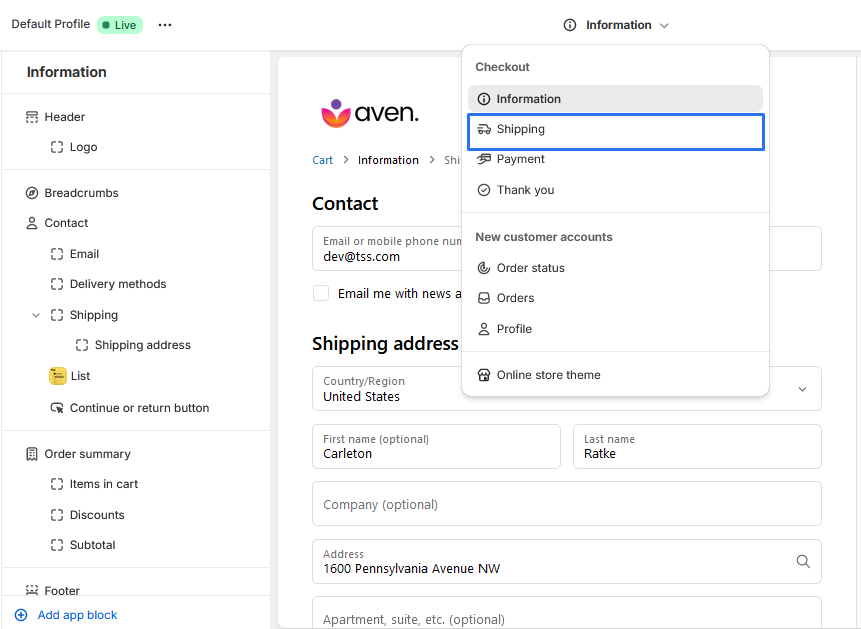Open Online store theme from menu
This screenshot has height=629, width=861.
pyautogui.click(x=548, y=375)
